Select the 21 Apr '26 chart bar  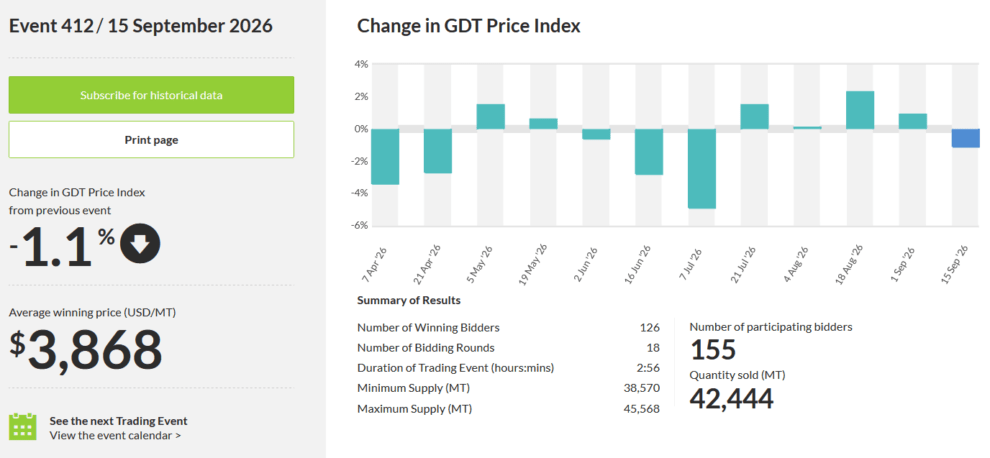438,151
